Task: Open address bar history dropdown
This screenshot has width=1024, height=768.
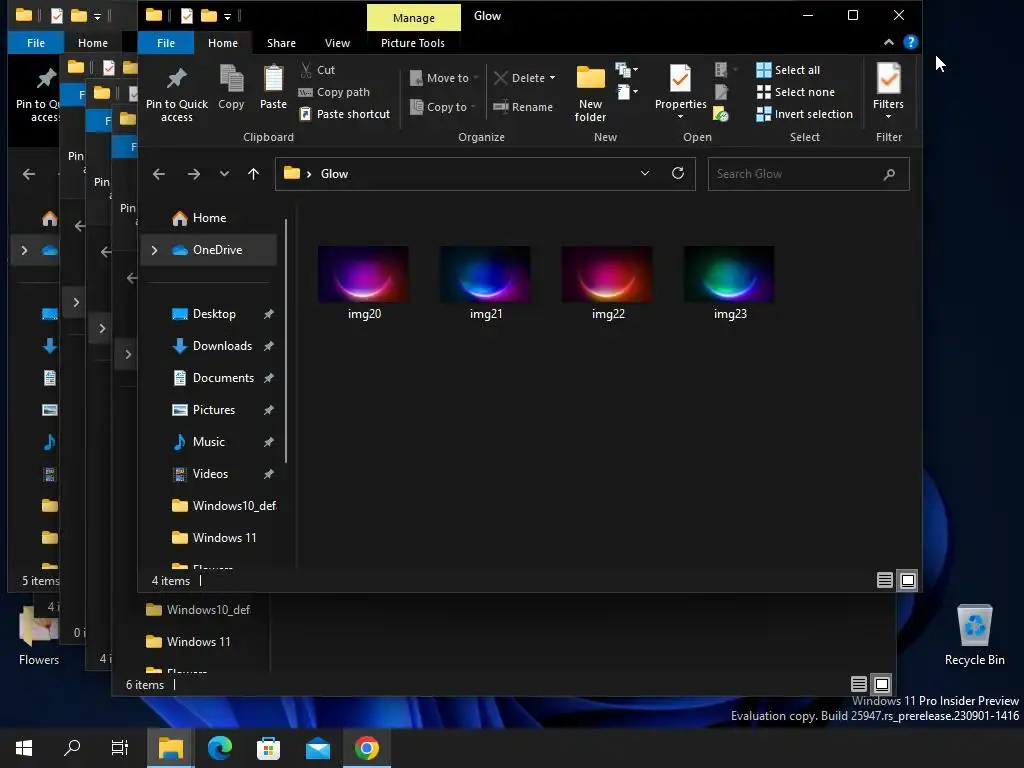Action: 645,173
